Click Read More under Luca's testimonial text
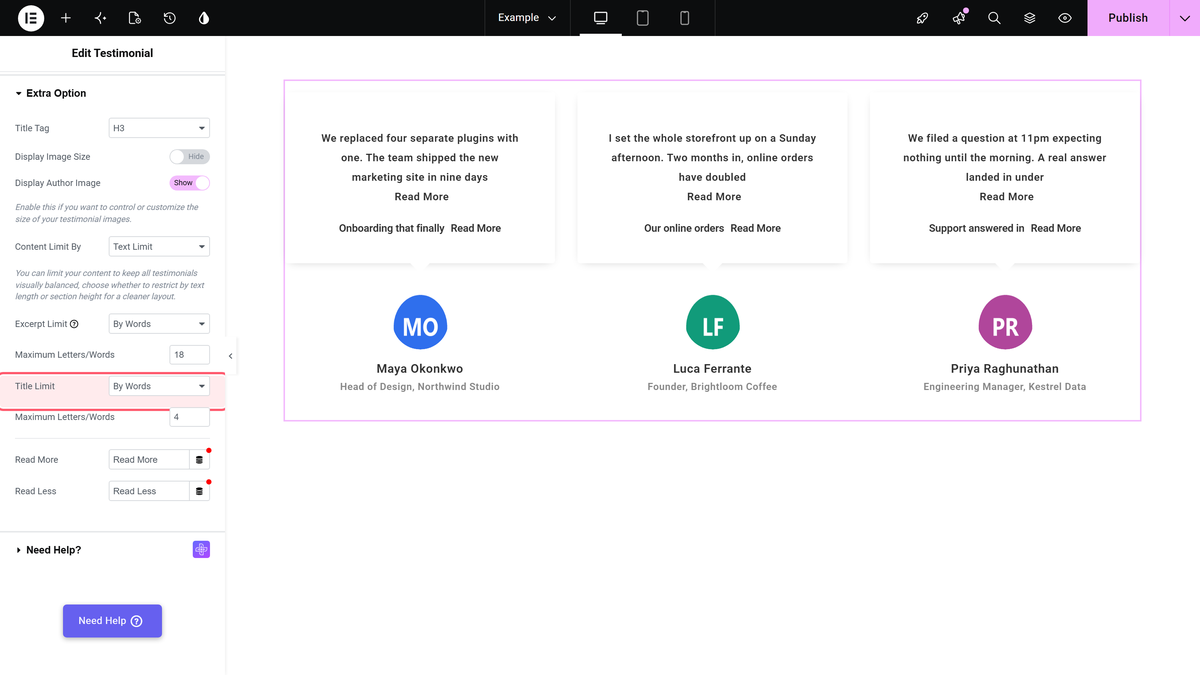Screen dimensions: 1200x675 coord(714,197)
